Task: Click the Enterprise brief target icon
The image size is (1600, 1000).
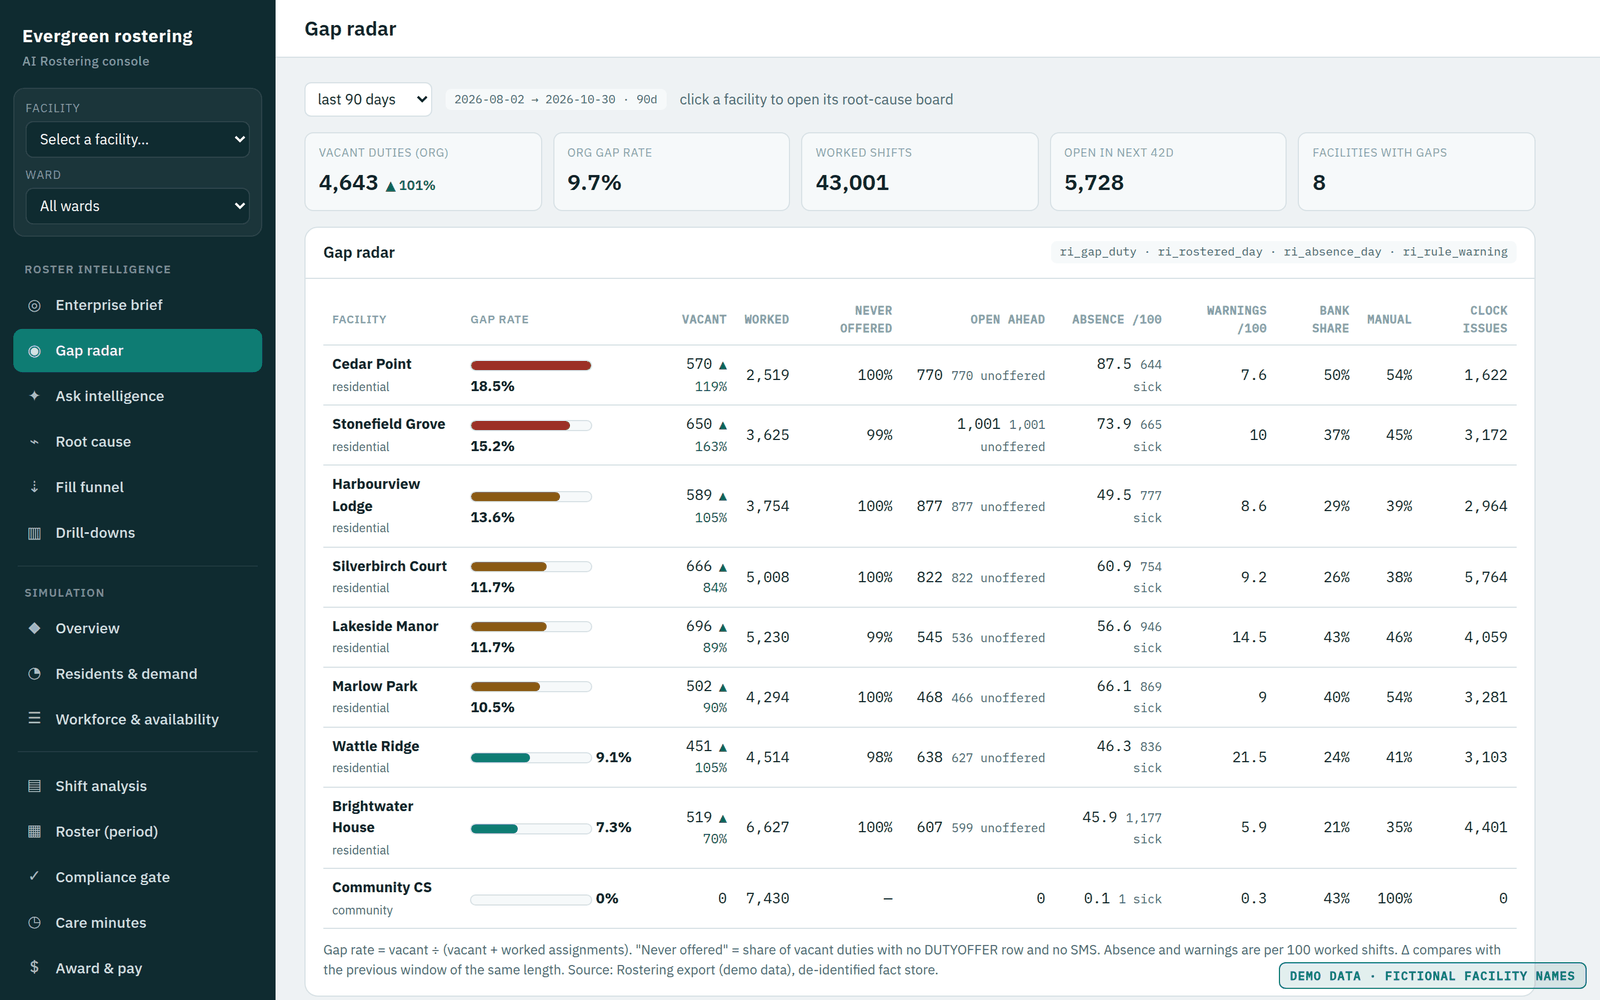Action: 34,305
